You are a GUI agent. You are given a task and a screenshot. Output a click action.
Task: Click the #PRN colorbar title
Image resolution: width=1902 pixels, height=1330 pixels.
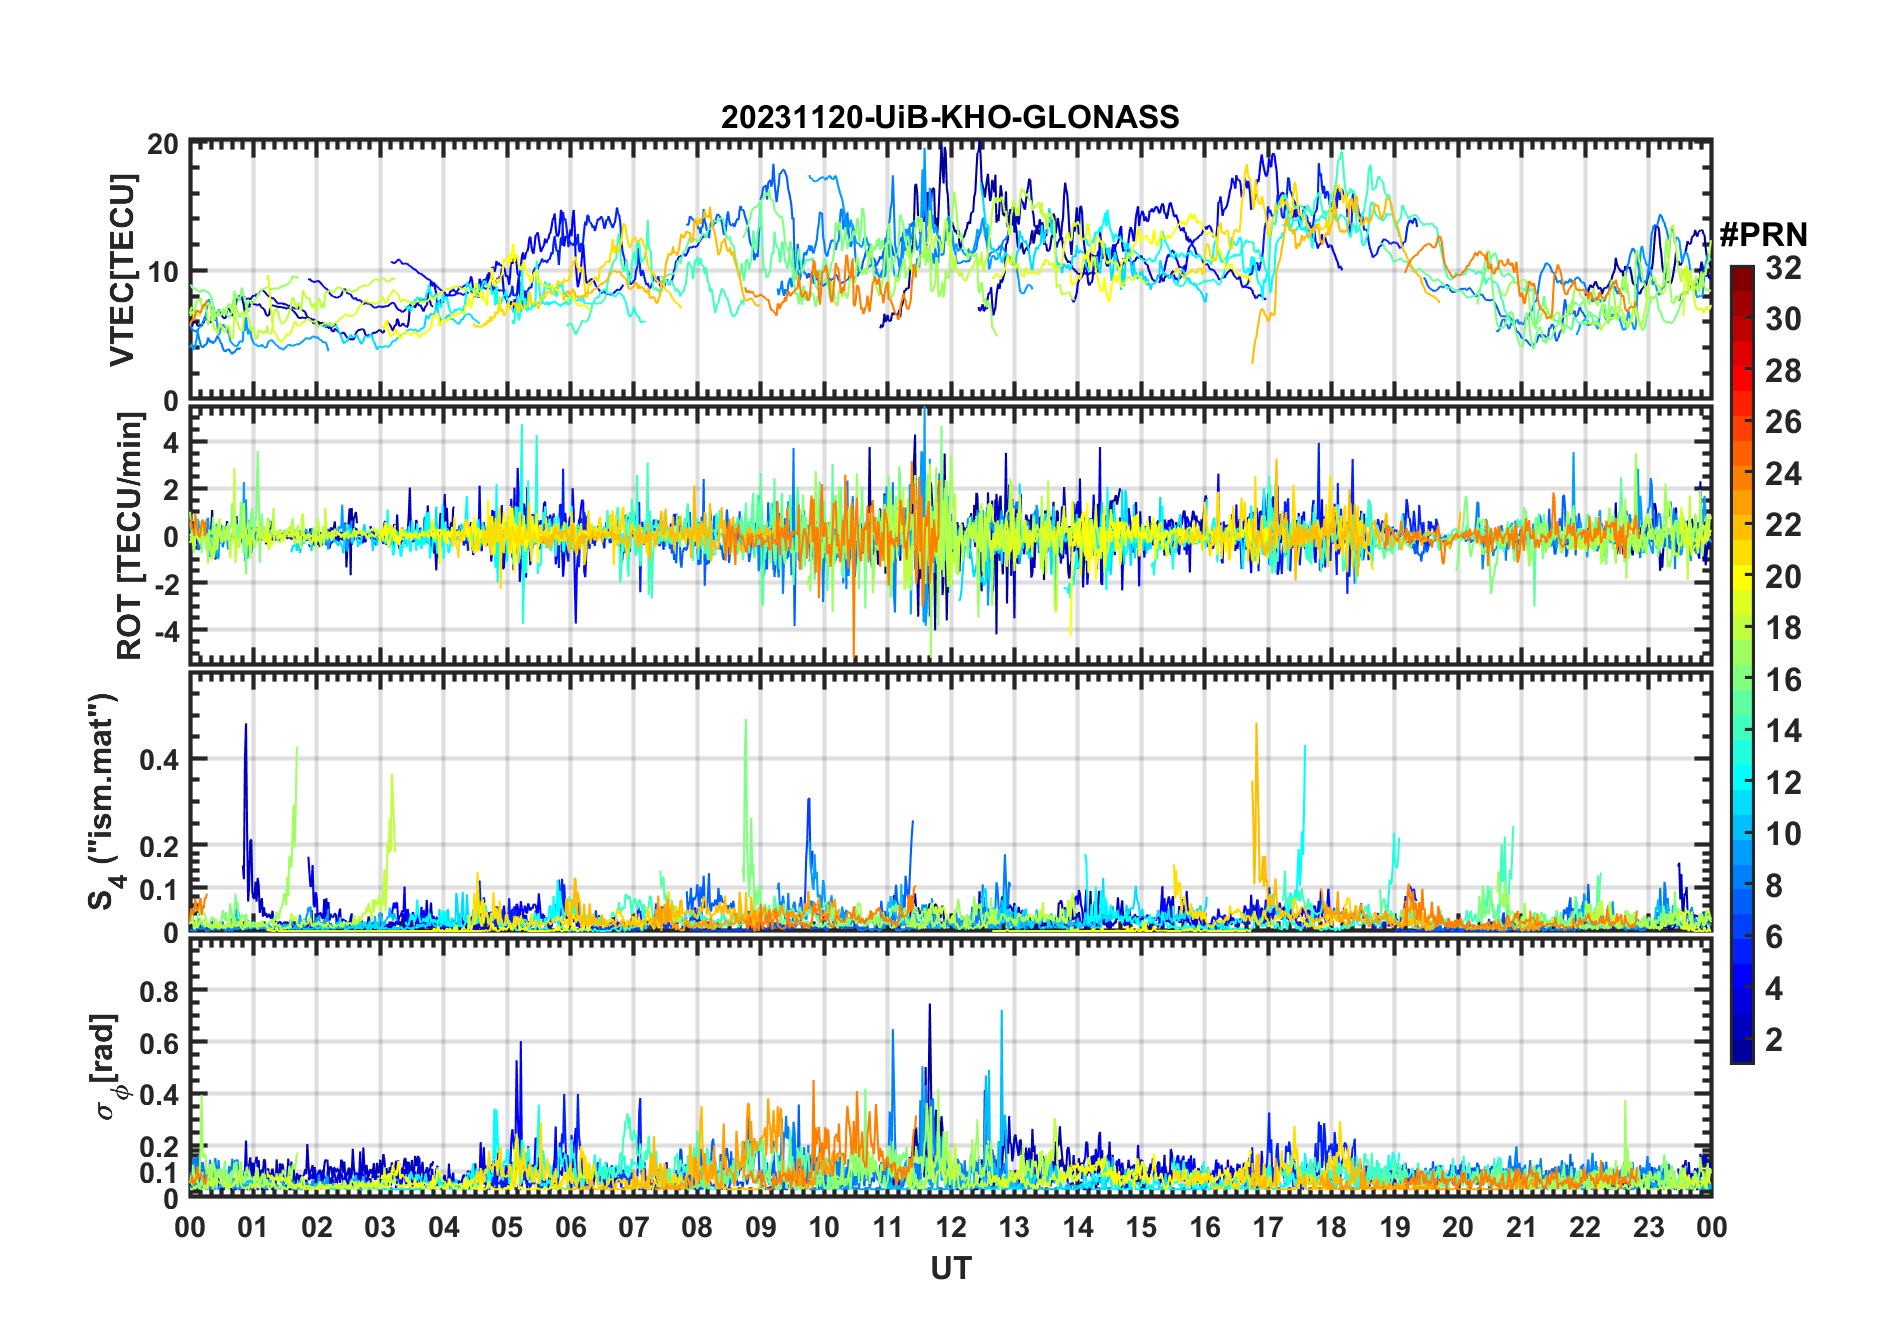(1763, 235)
